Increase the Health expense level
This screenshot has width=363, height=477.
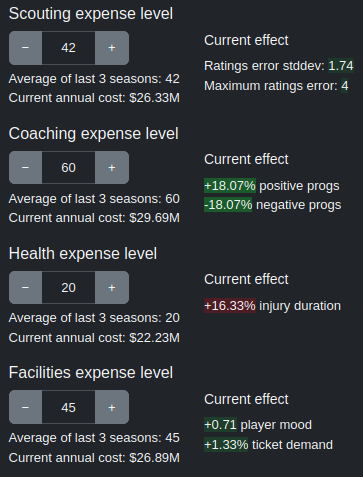112,287
